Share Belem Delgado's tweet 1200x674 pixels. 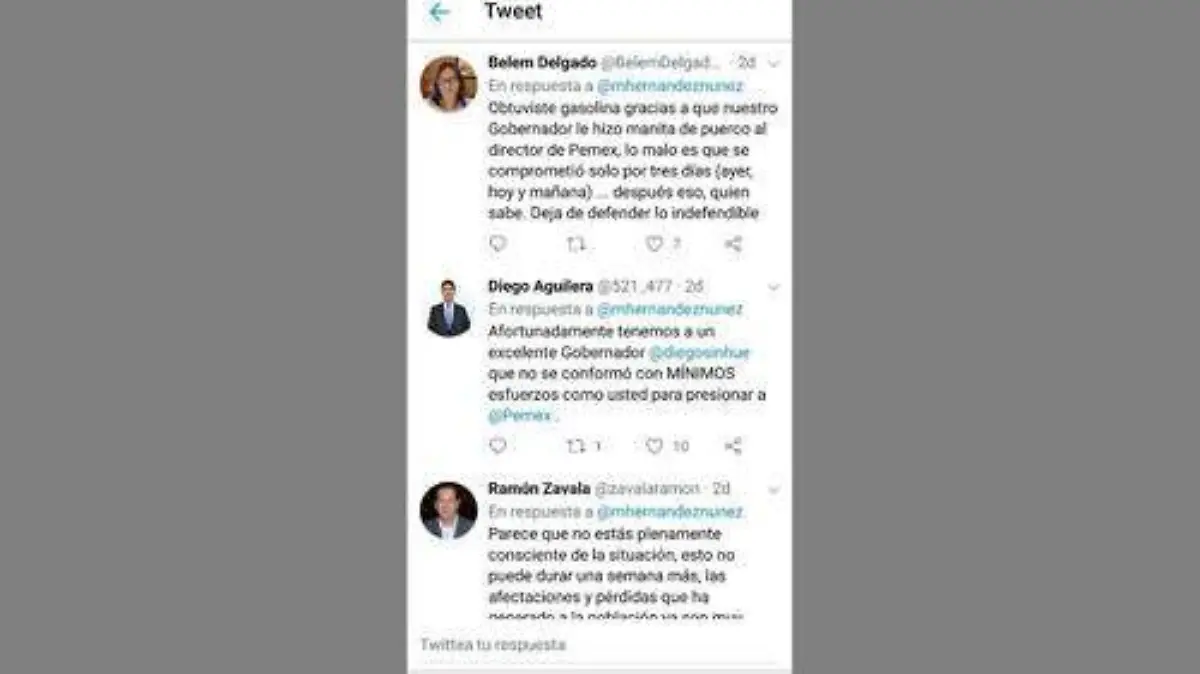(733, 243)
